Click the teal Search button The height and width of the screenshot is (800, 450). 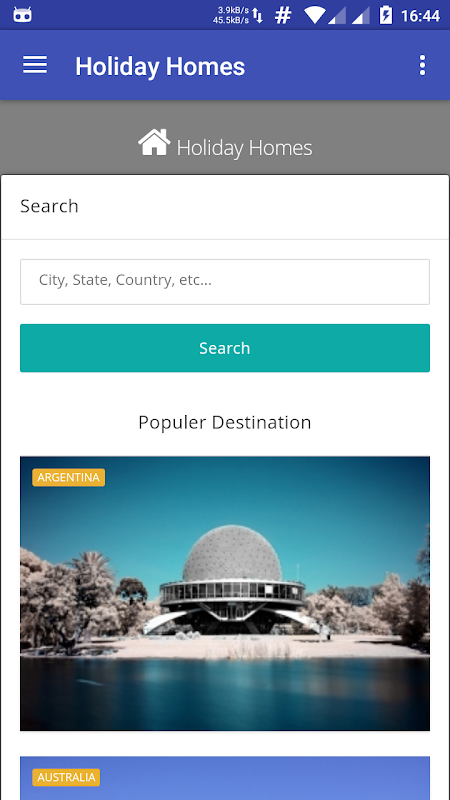coord(225,348)
